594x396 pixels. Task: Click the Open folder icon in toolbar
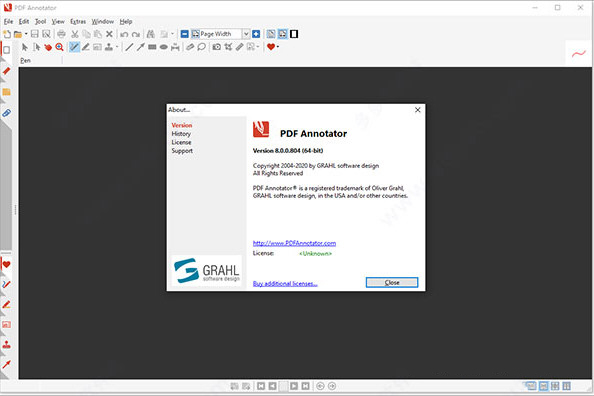[18, 34]
